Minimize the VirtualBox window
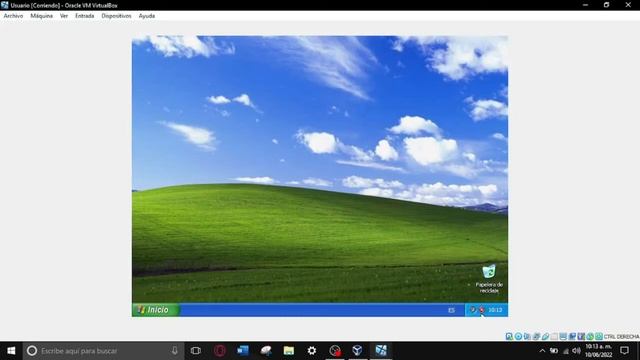The image size is (640, 360). pyautogui.click(x=585, y=5)
